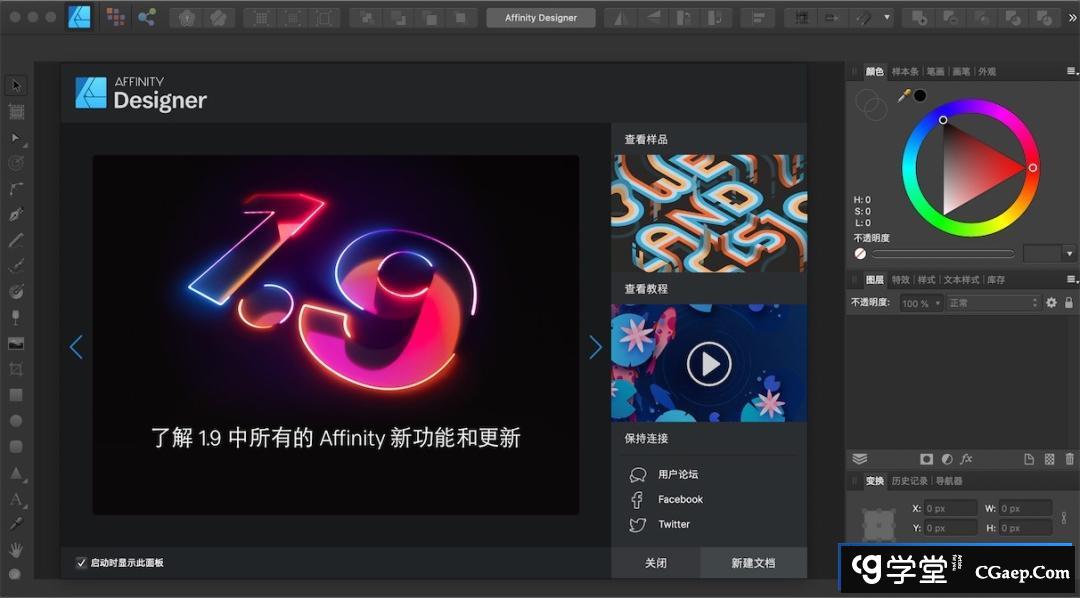Delete layer using the trash icon
Screen dimensions: 1080x598
pyautogui.click(x=1069, y=459)
